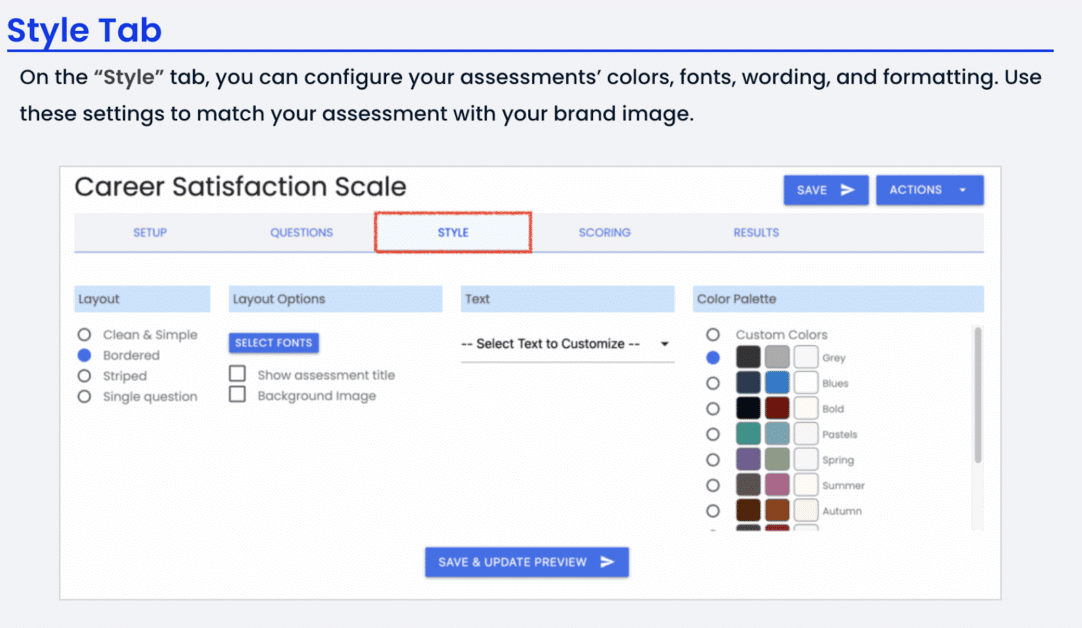The image size is (1082, 628).
Task: Open the Actions dropdown menu
Action: (929, 190)
